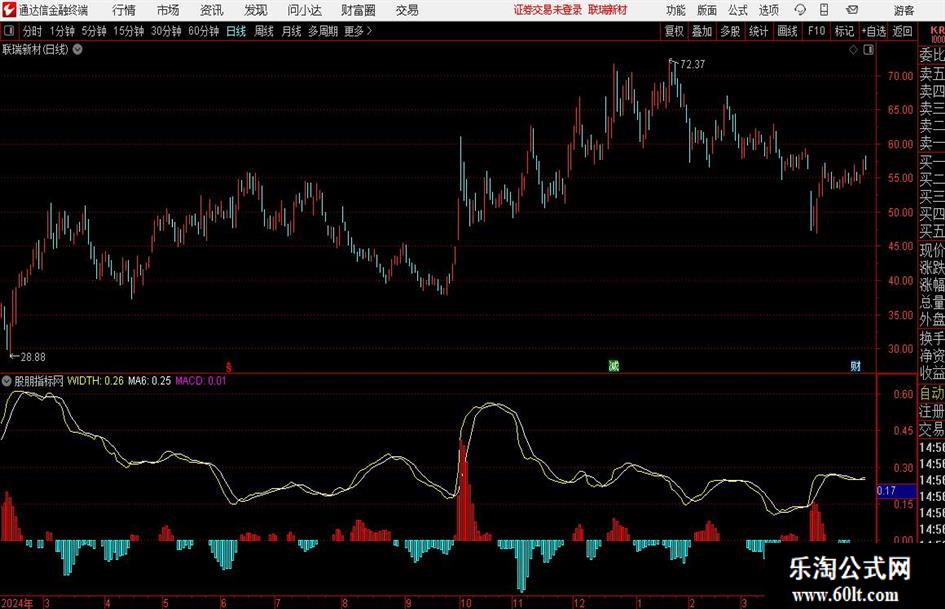Click the 72.37 high price label
This screenshot has width=945, height=609.
pyautogui.click(x=692, y=64)
